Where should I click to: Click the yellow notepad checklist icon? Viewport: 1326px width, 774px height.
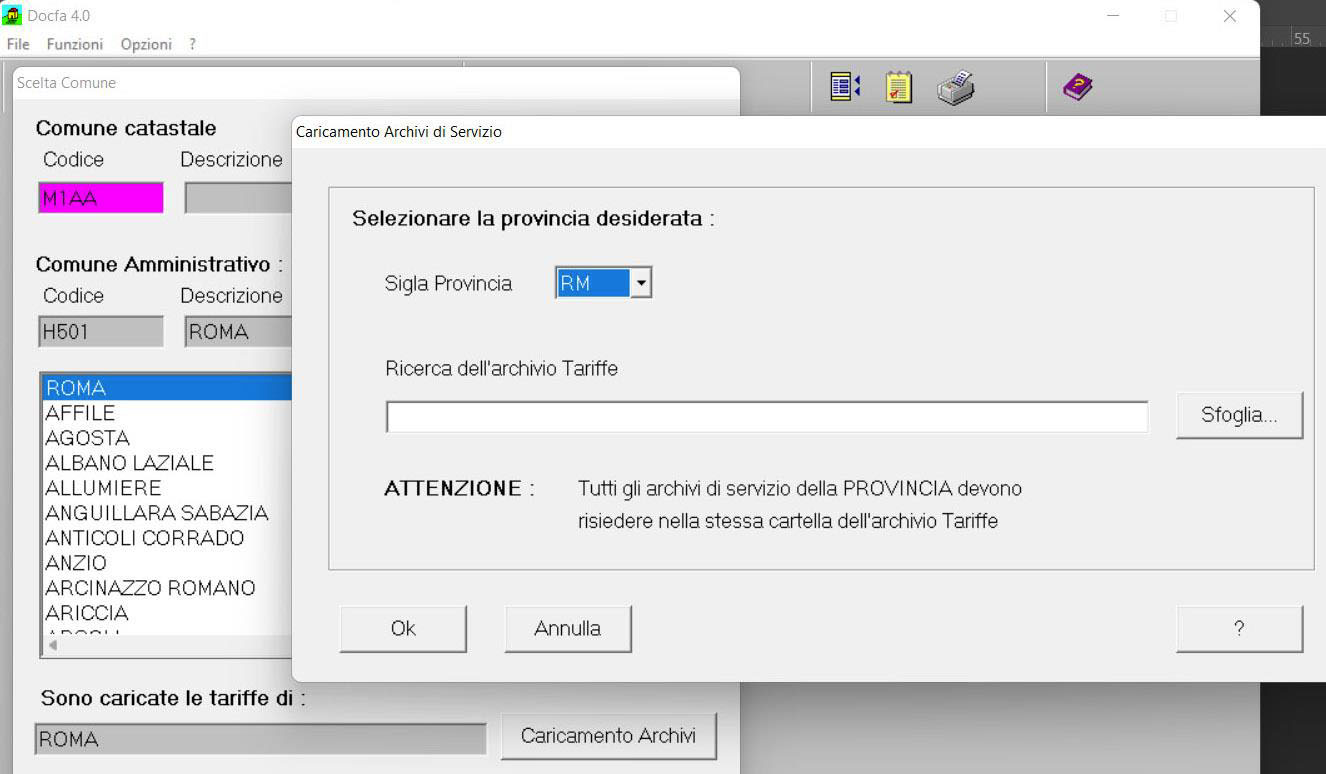click(x=899, y=88)
